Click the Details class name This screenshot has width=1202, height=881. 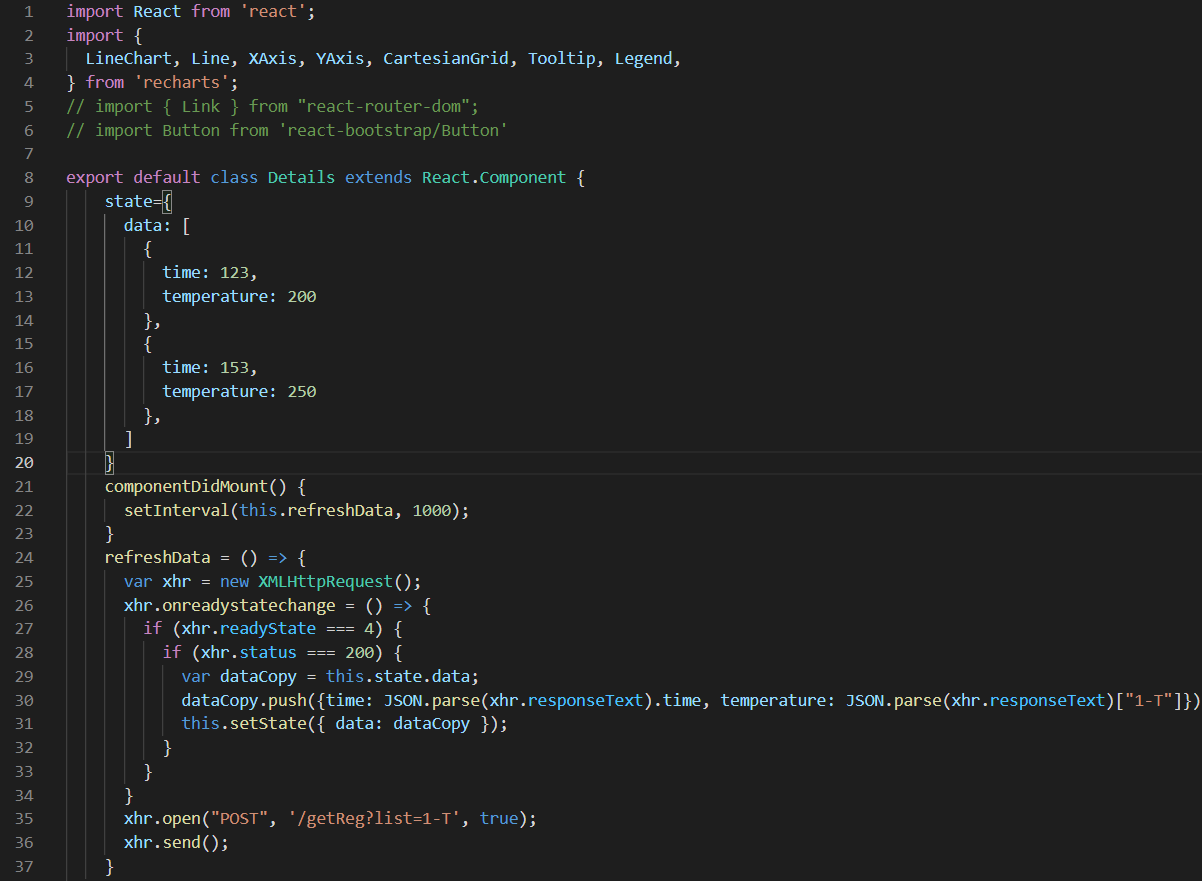pyautogui.click(x=302, y=178)
